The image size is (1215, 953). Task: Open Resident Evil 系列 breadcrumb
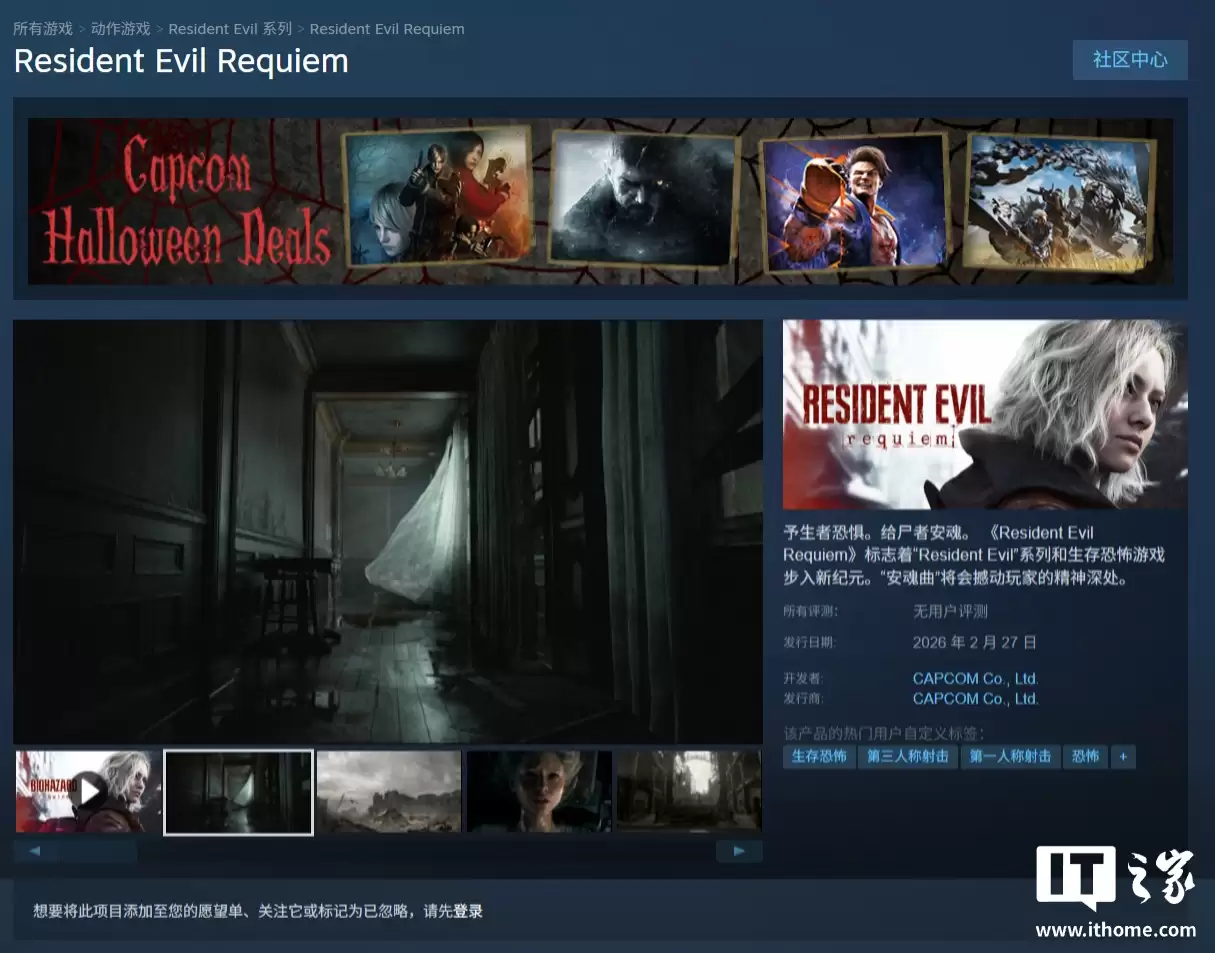pos(230,29)
